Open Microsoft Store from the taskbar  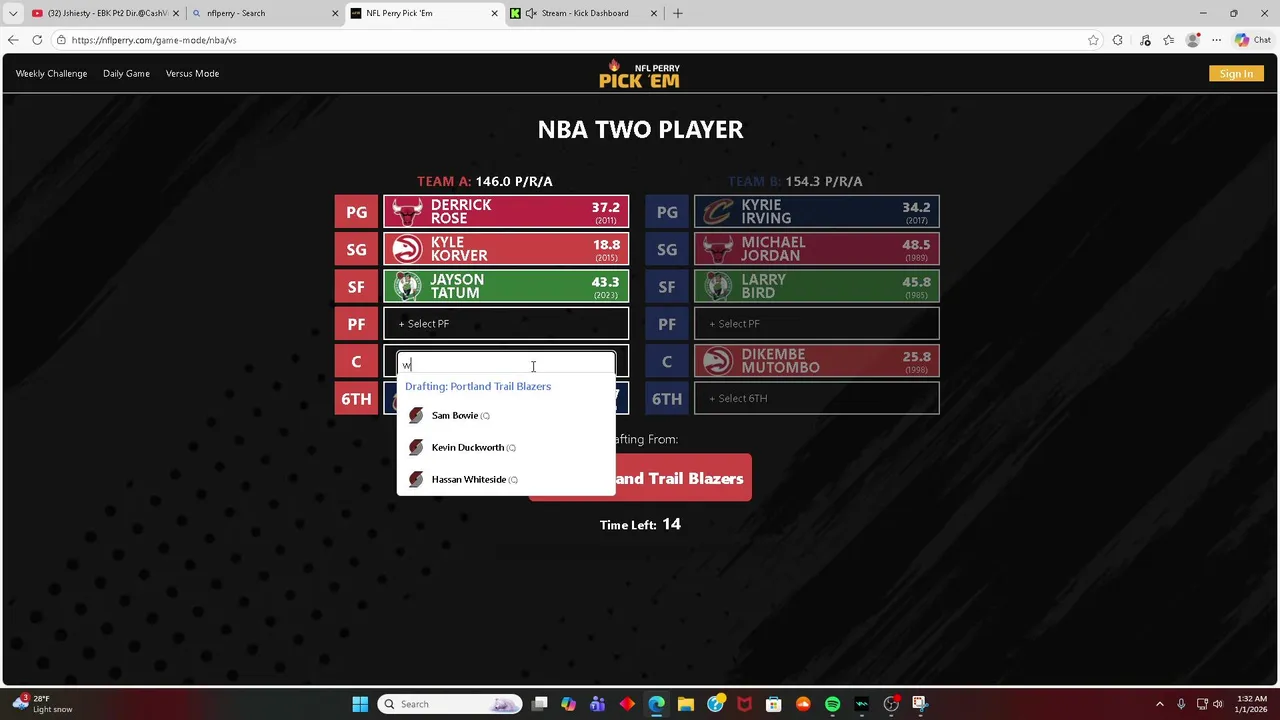(x=773, y=704)
